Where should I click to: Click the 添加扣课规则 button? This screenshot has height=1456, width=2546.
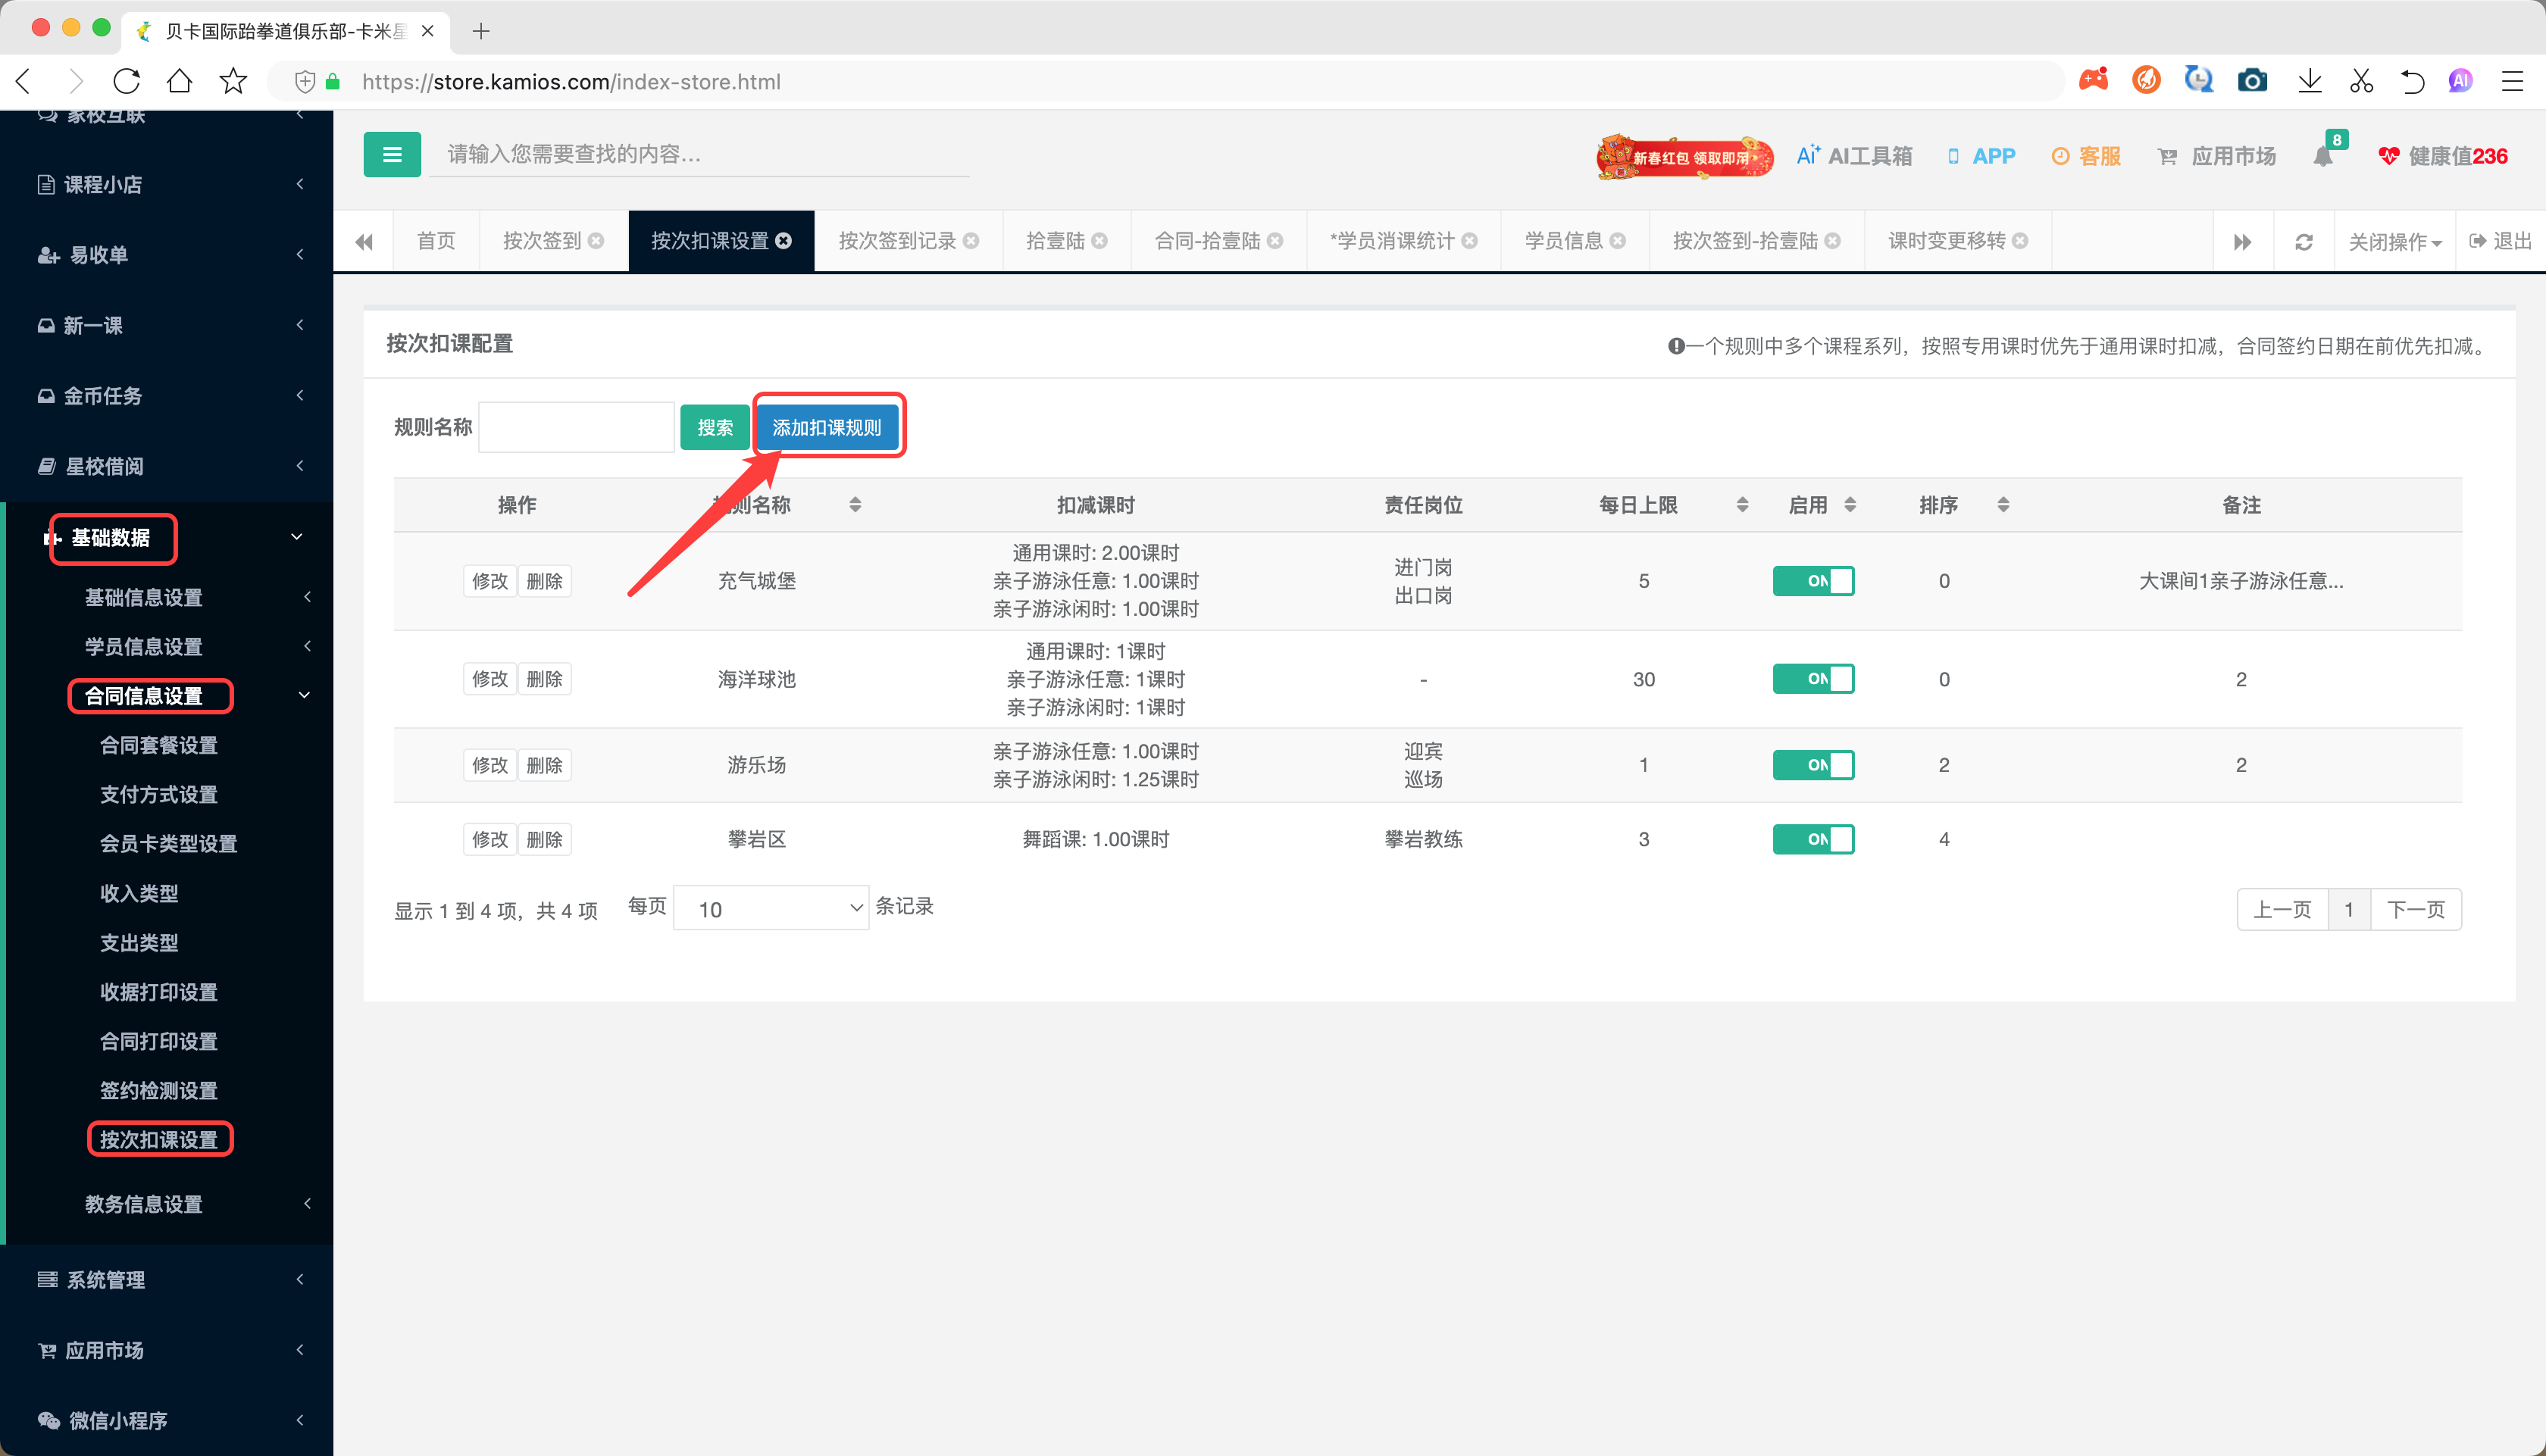tap(826, 427)
